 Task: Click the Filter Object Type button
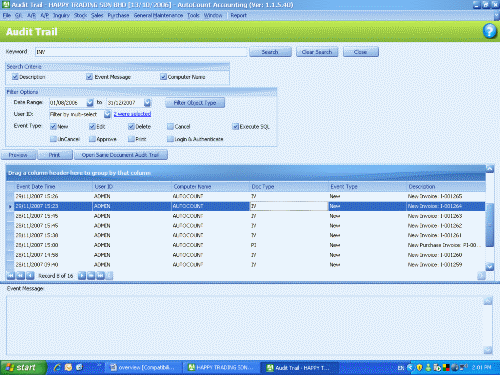click(x=195, y=103)
